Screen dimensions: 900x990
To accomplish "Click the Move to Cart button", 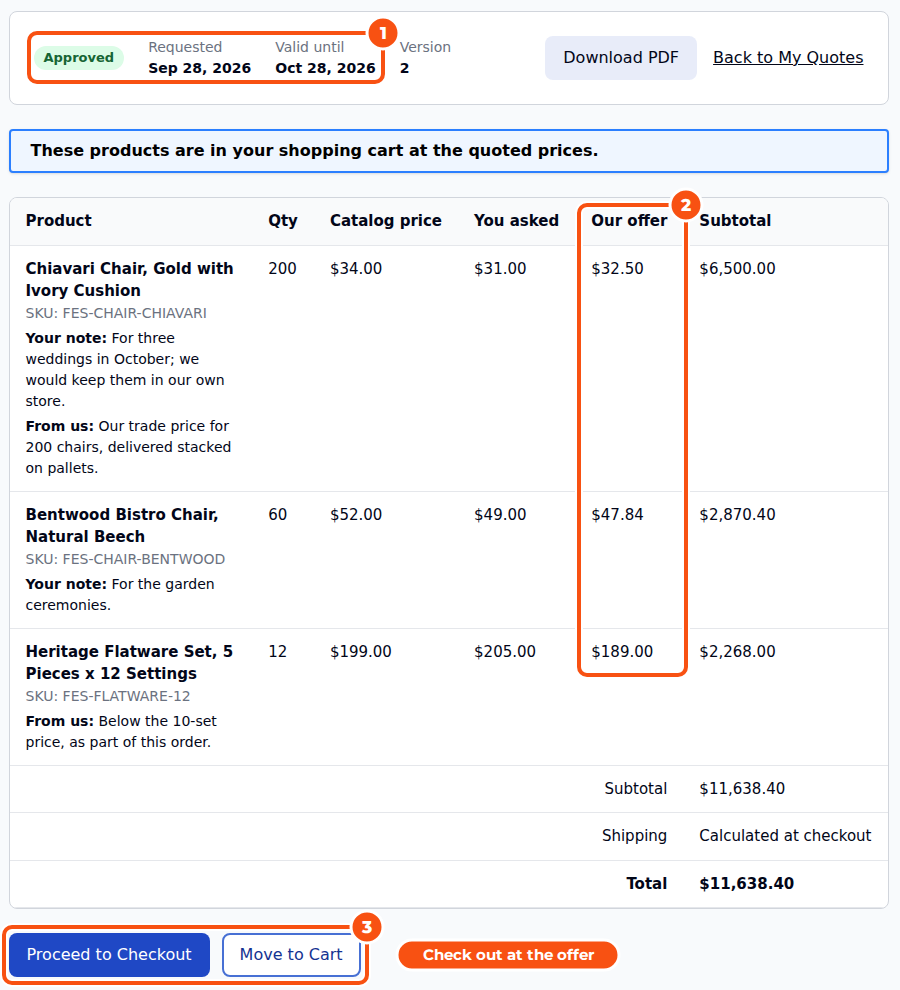I will click(291, 954).
